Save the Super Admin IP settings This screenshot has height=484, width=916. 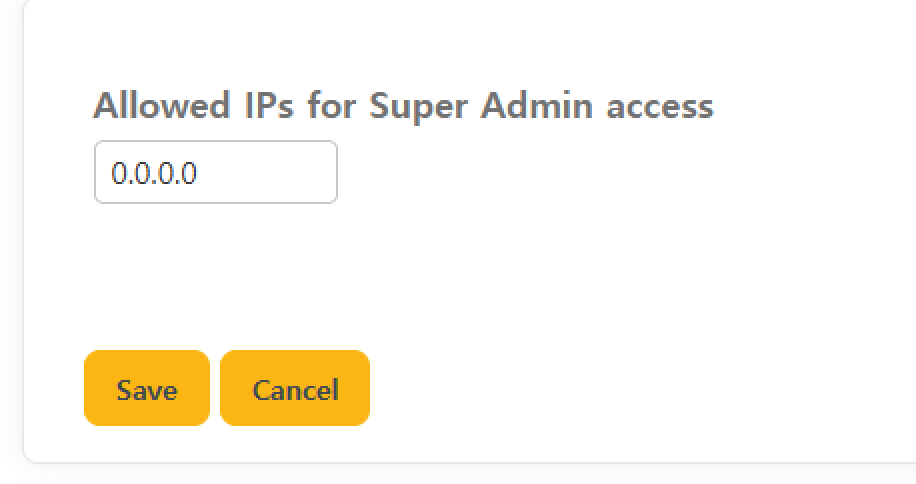pos(147,388)
